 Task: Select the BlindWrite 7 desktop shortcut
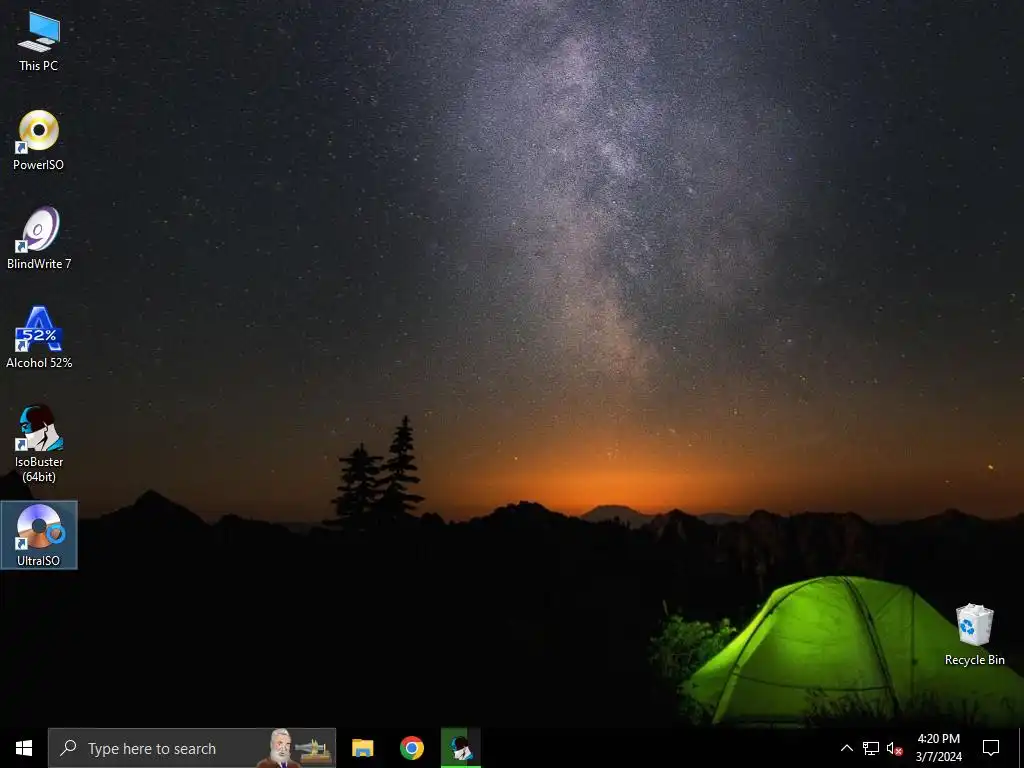pyautogui.click(x=39, y=238)
